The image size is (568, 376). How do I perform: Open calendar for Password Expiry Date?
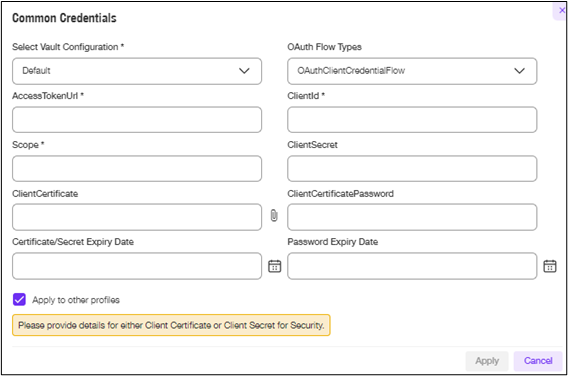[550, 266]
